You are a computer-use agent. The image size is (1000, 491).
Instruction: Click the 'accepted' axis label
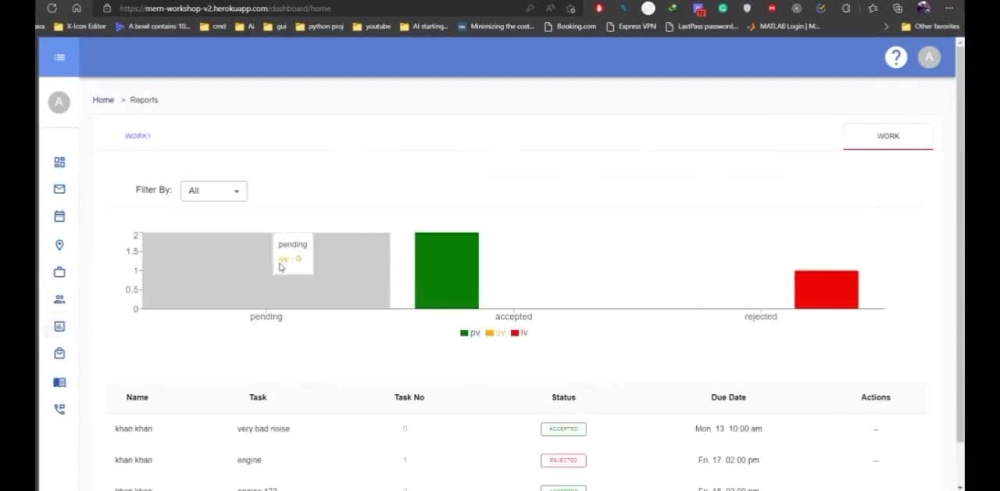513,317
